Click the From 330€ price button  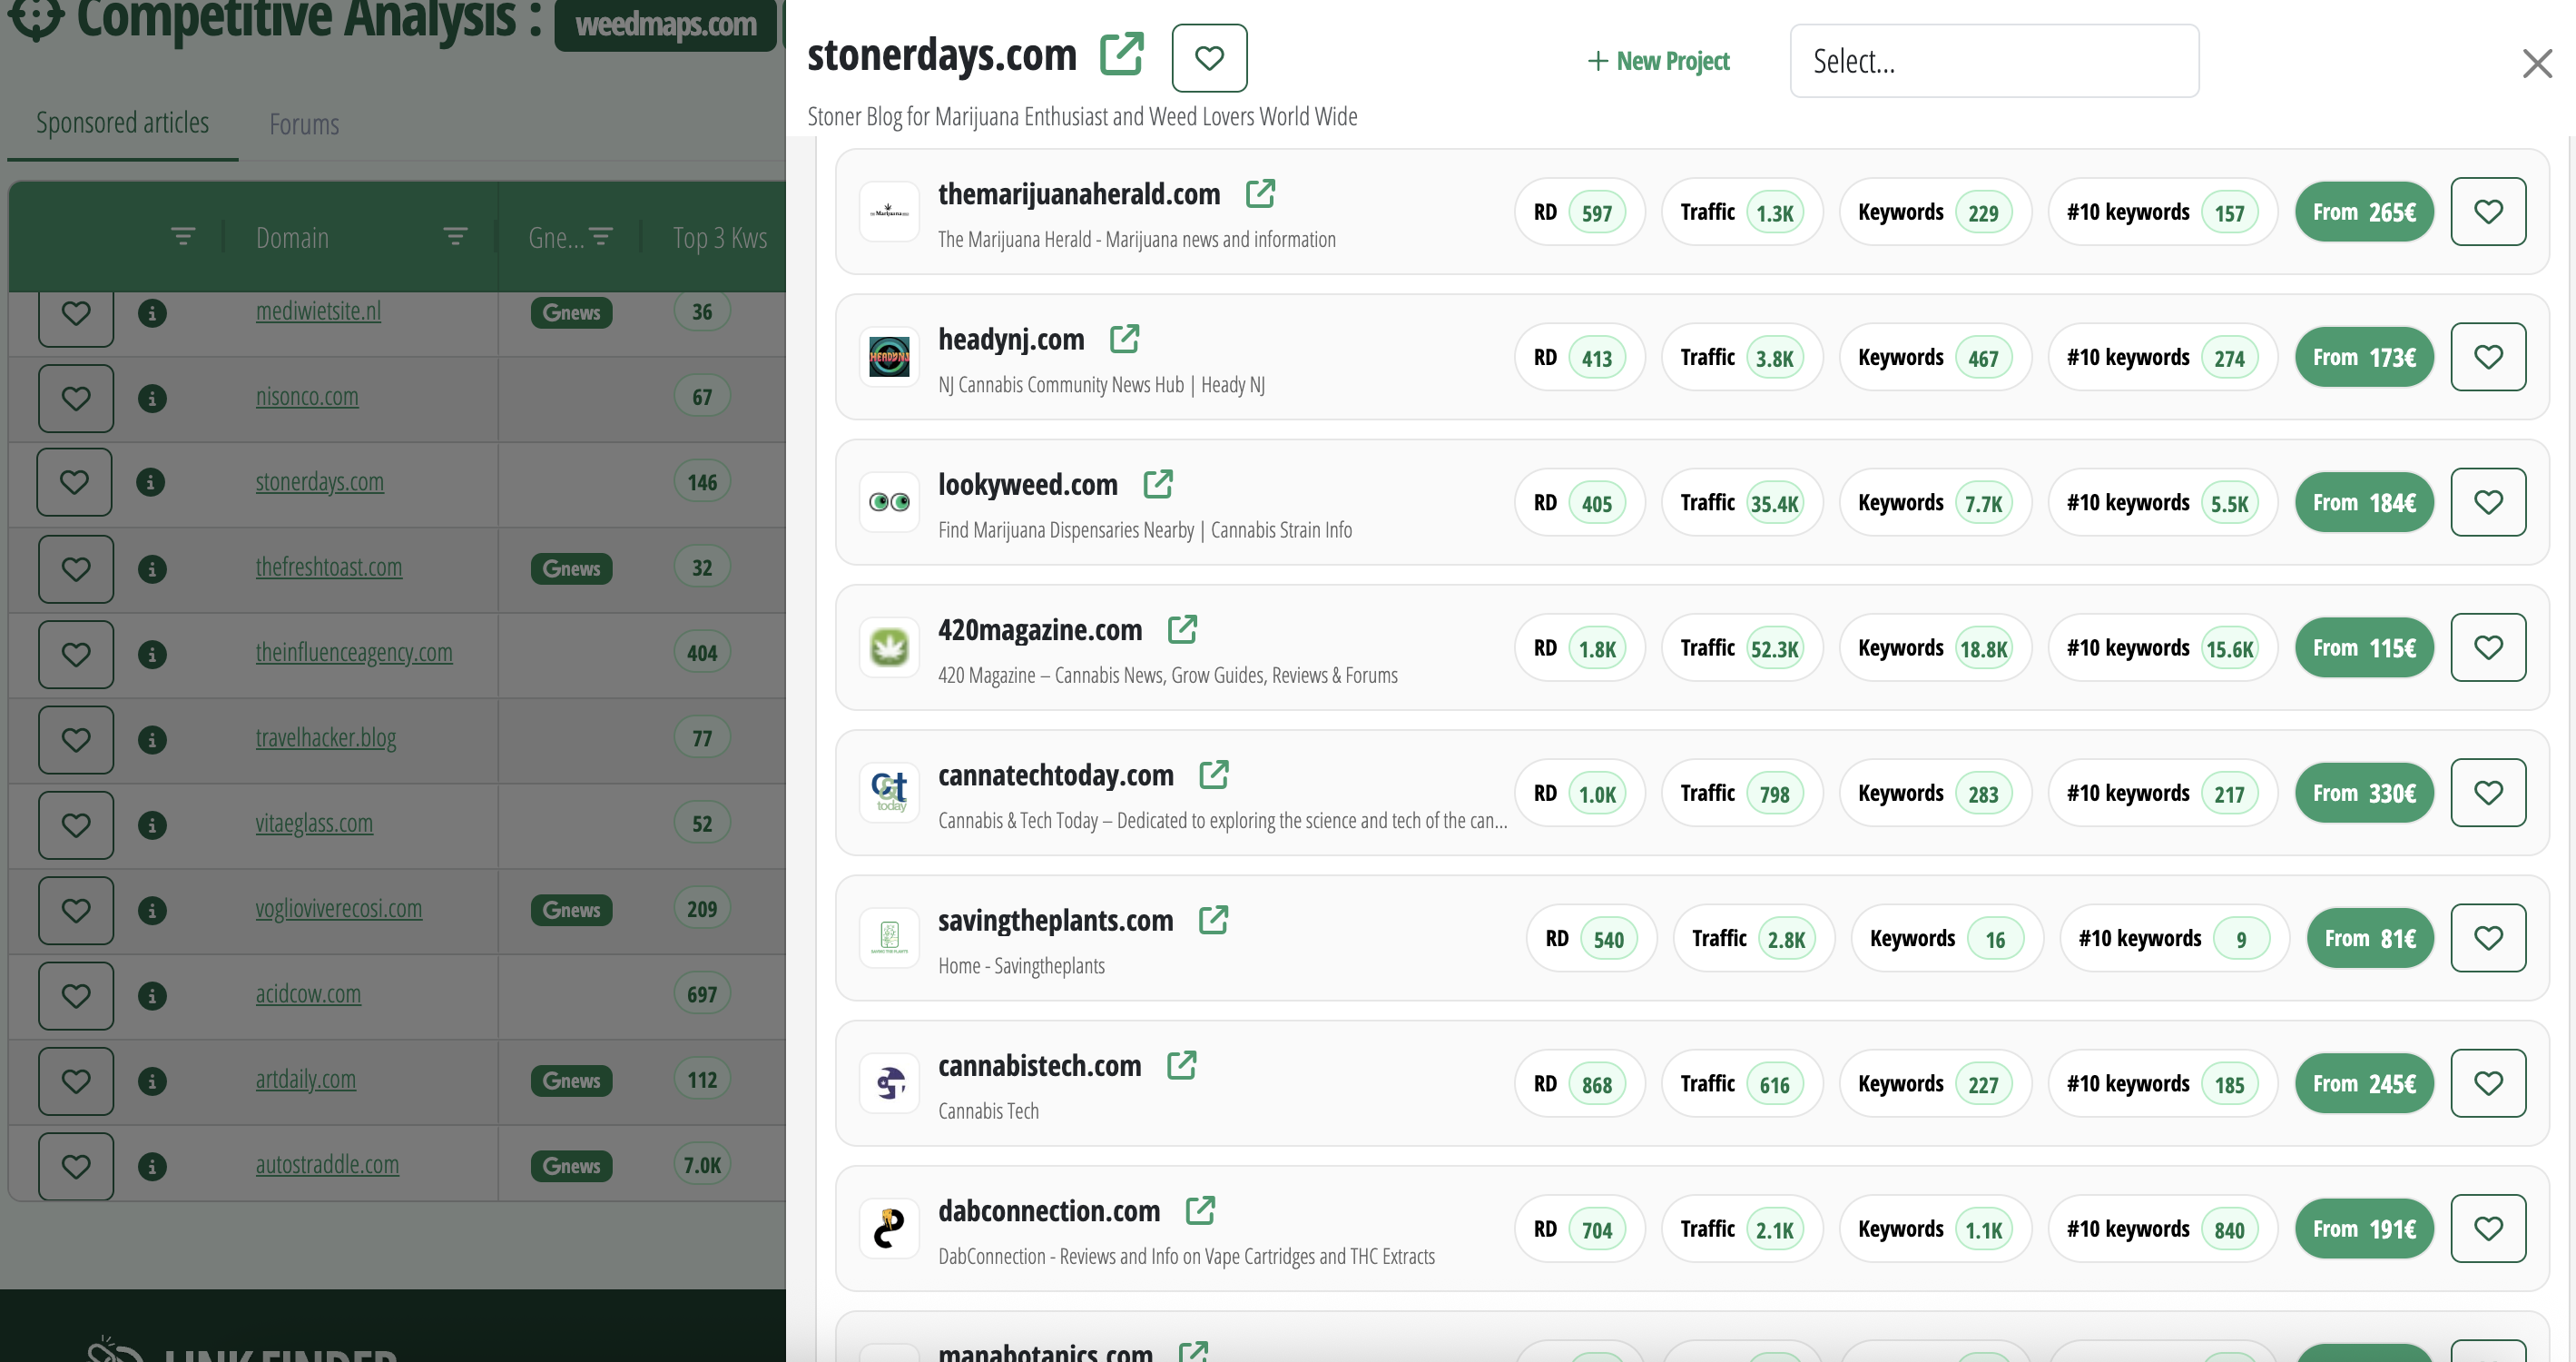(2364, 793)
